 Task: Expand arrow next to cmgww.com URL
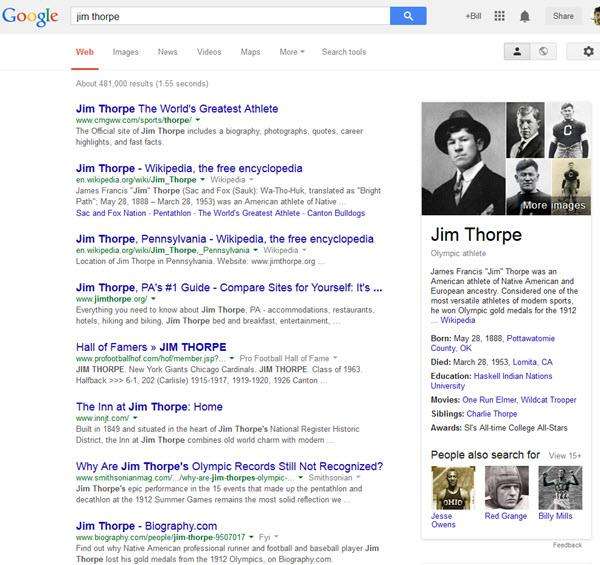click(x=198, y=120)
